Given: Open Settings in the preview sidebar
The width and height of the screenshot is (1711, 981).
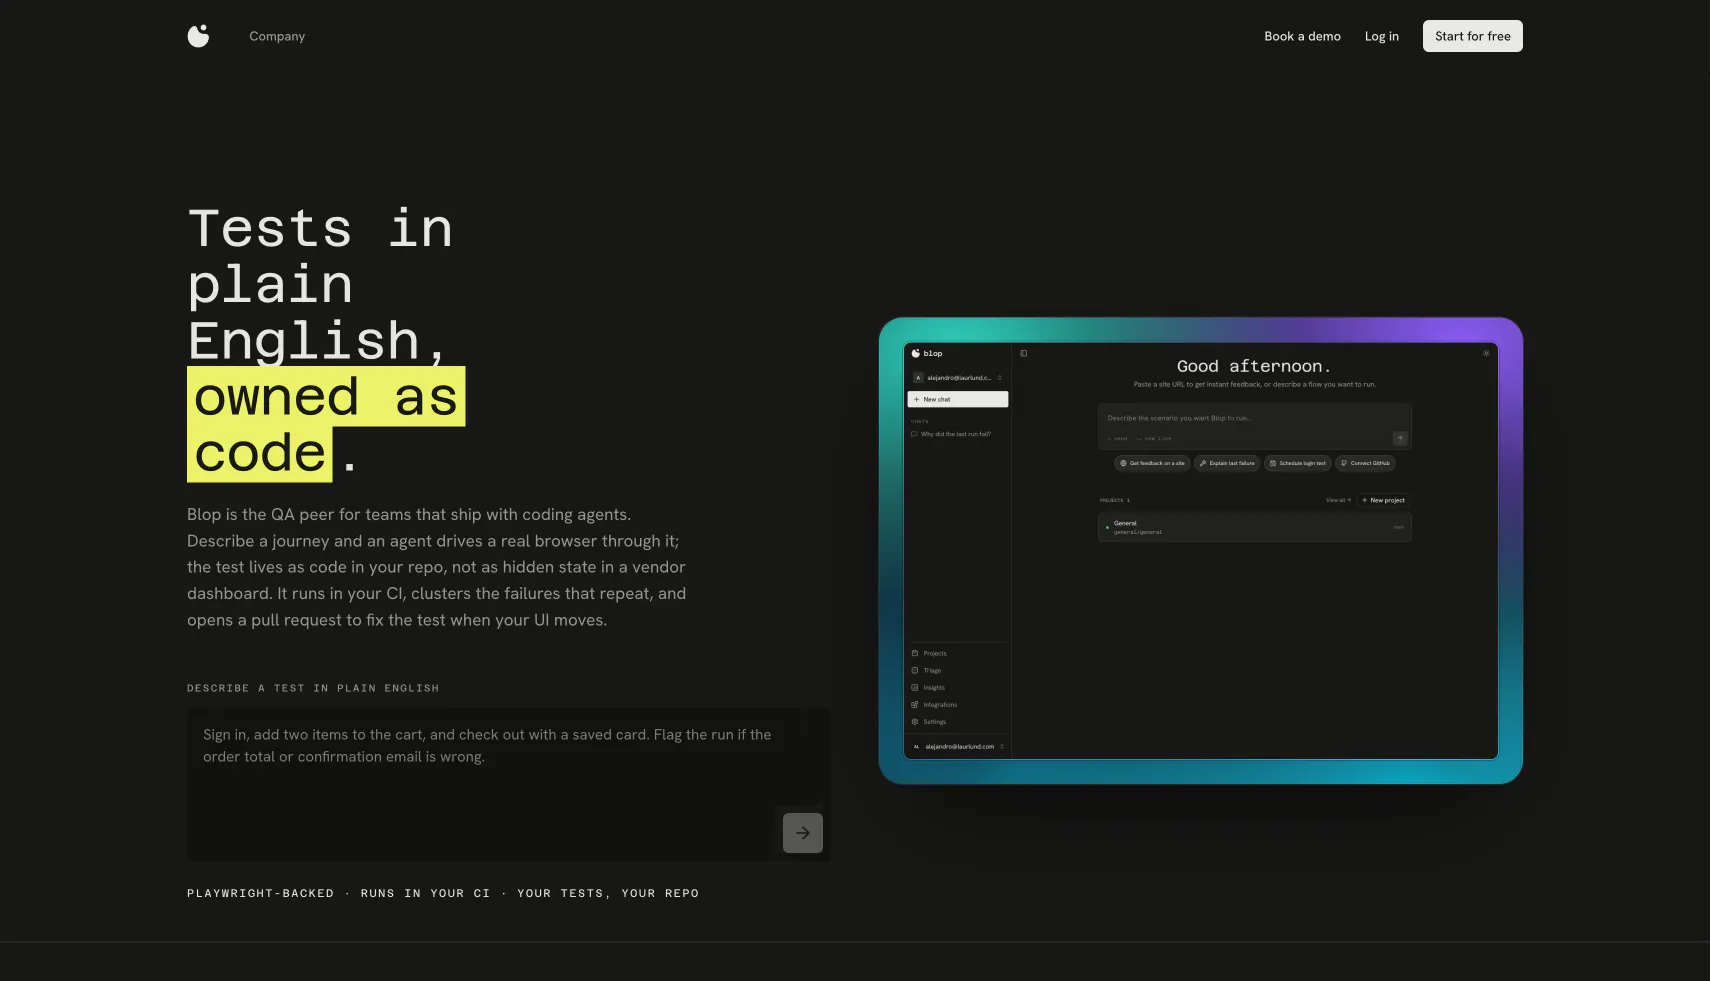Looking at the screenshot, I should point(929,721).
